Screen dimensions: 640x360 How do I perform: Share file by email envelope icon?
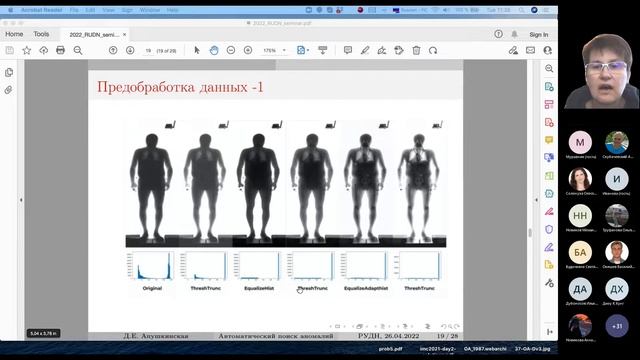(530, 50)
